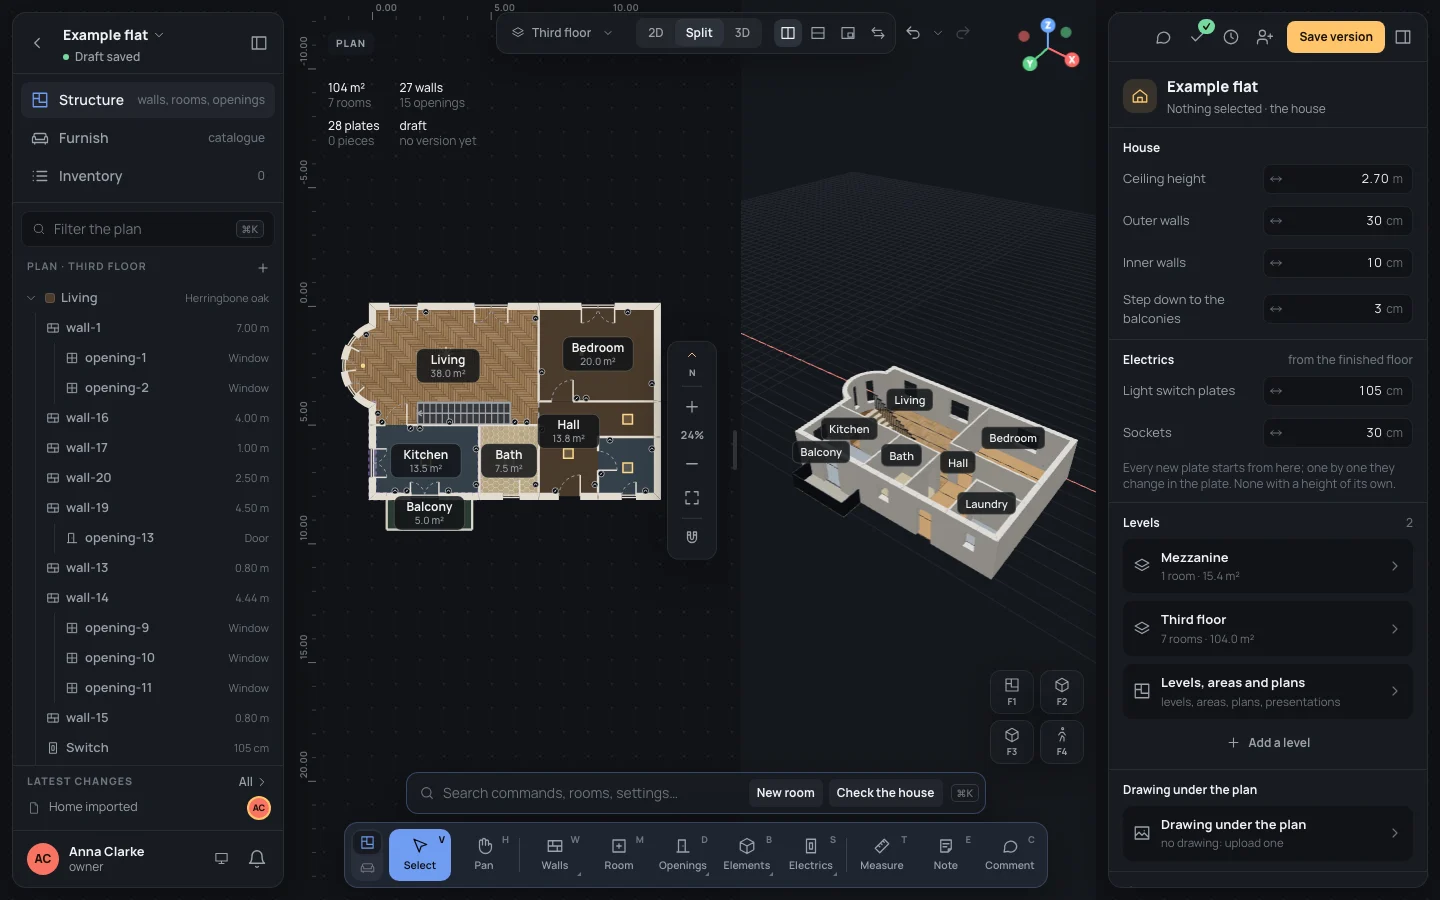The image size is (1440, 900).
Task: Toggle the right inspector panel
Action: coord(1403,37)
